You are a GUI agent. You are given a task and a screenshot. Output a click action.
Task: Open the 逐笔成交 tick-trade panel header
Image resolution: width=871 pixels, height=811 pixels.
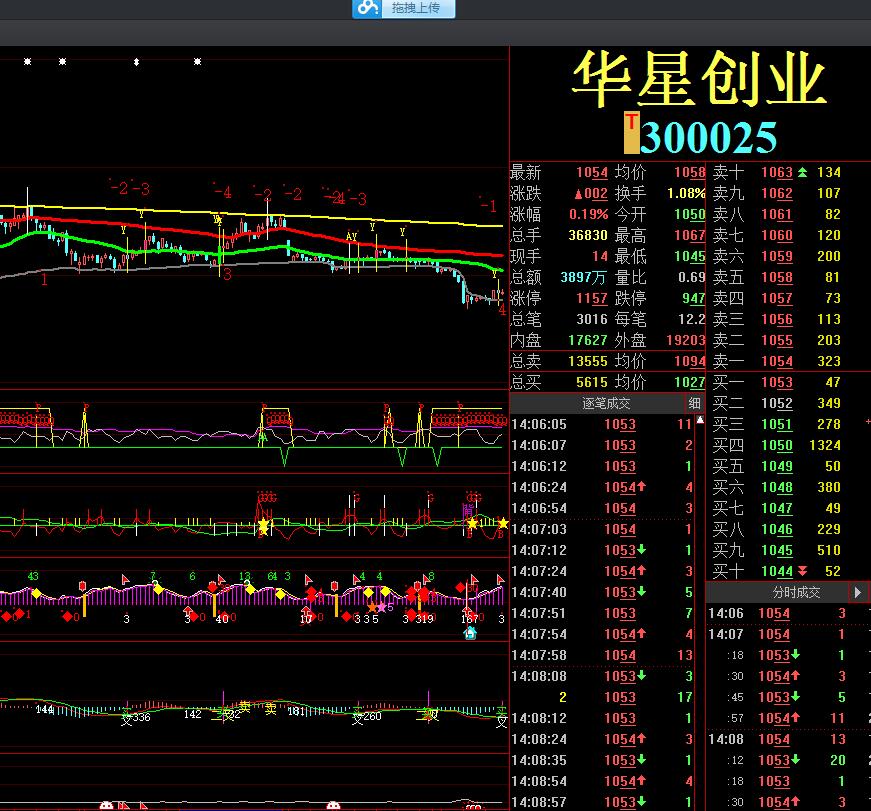pos(606,403)
